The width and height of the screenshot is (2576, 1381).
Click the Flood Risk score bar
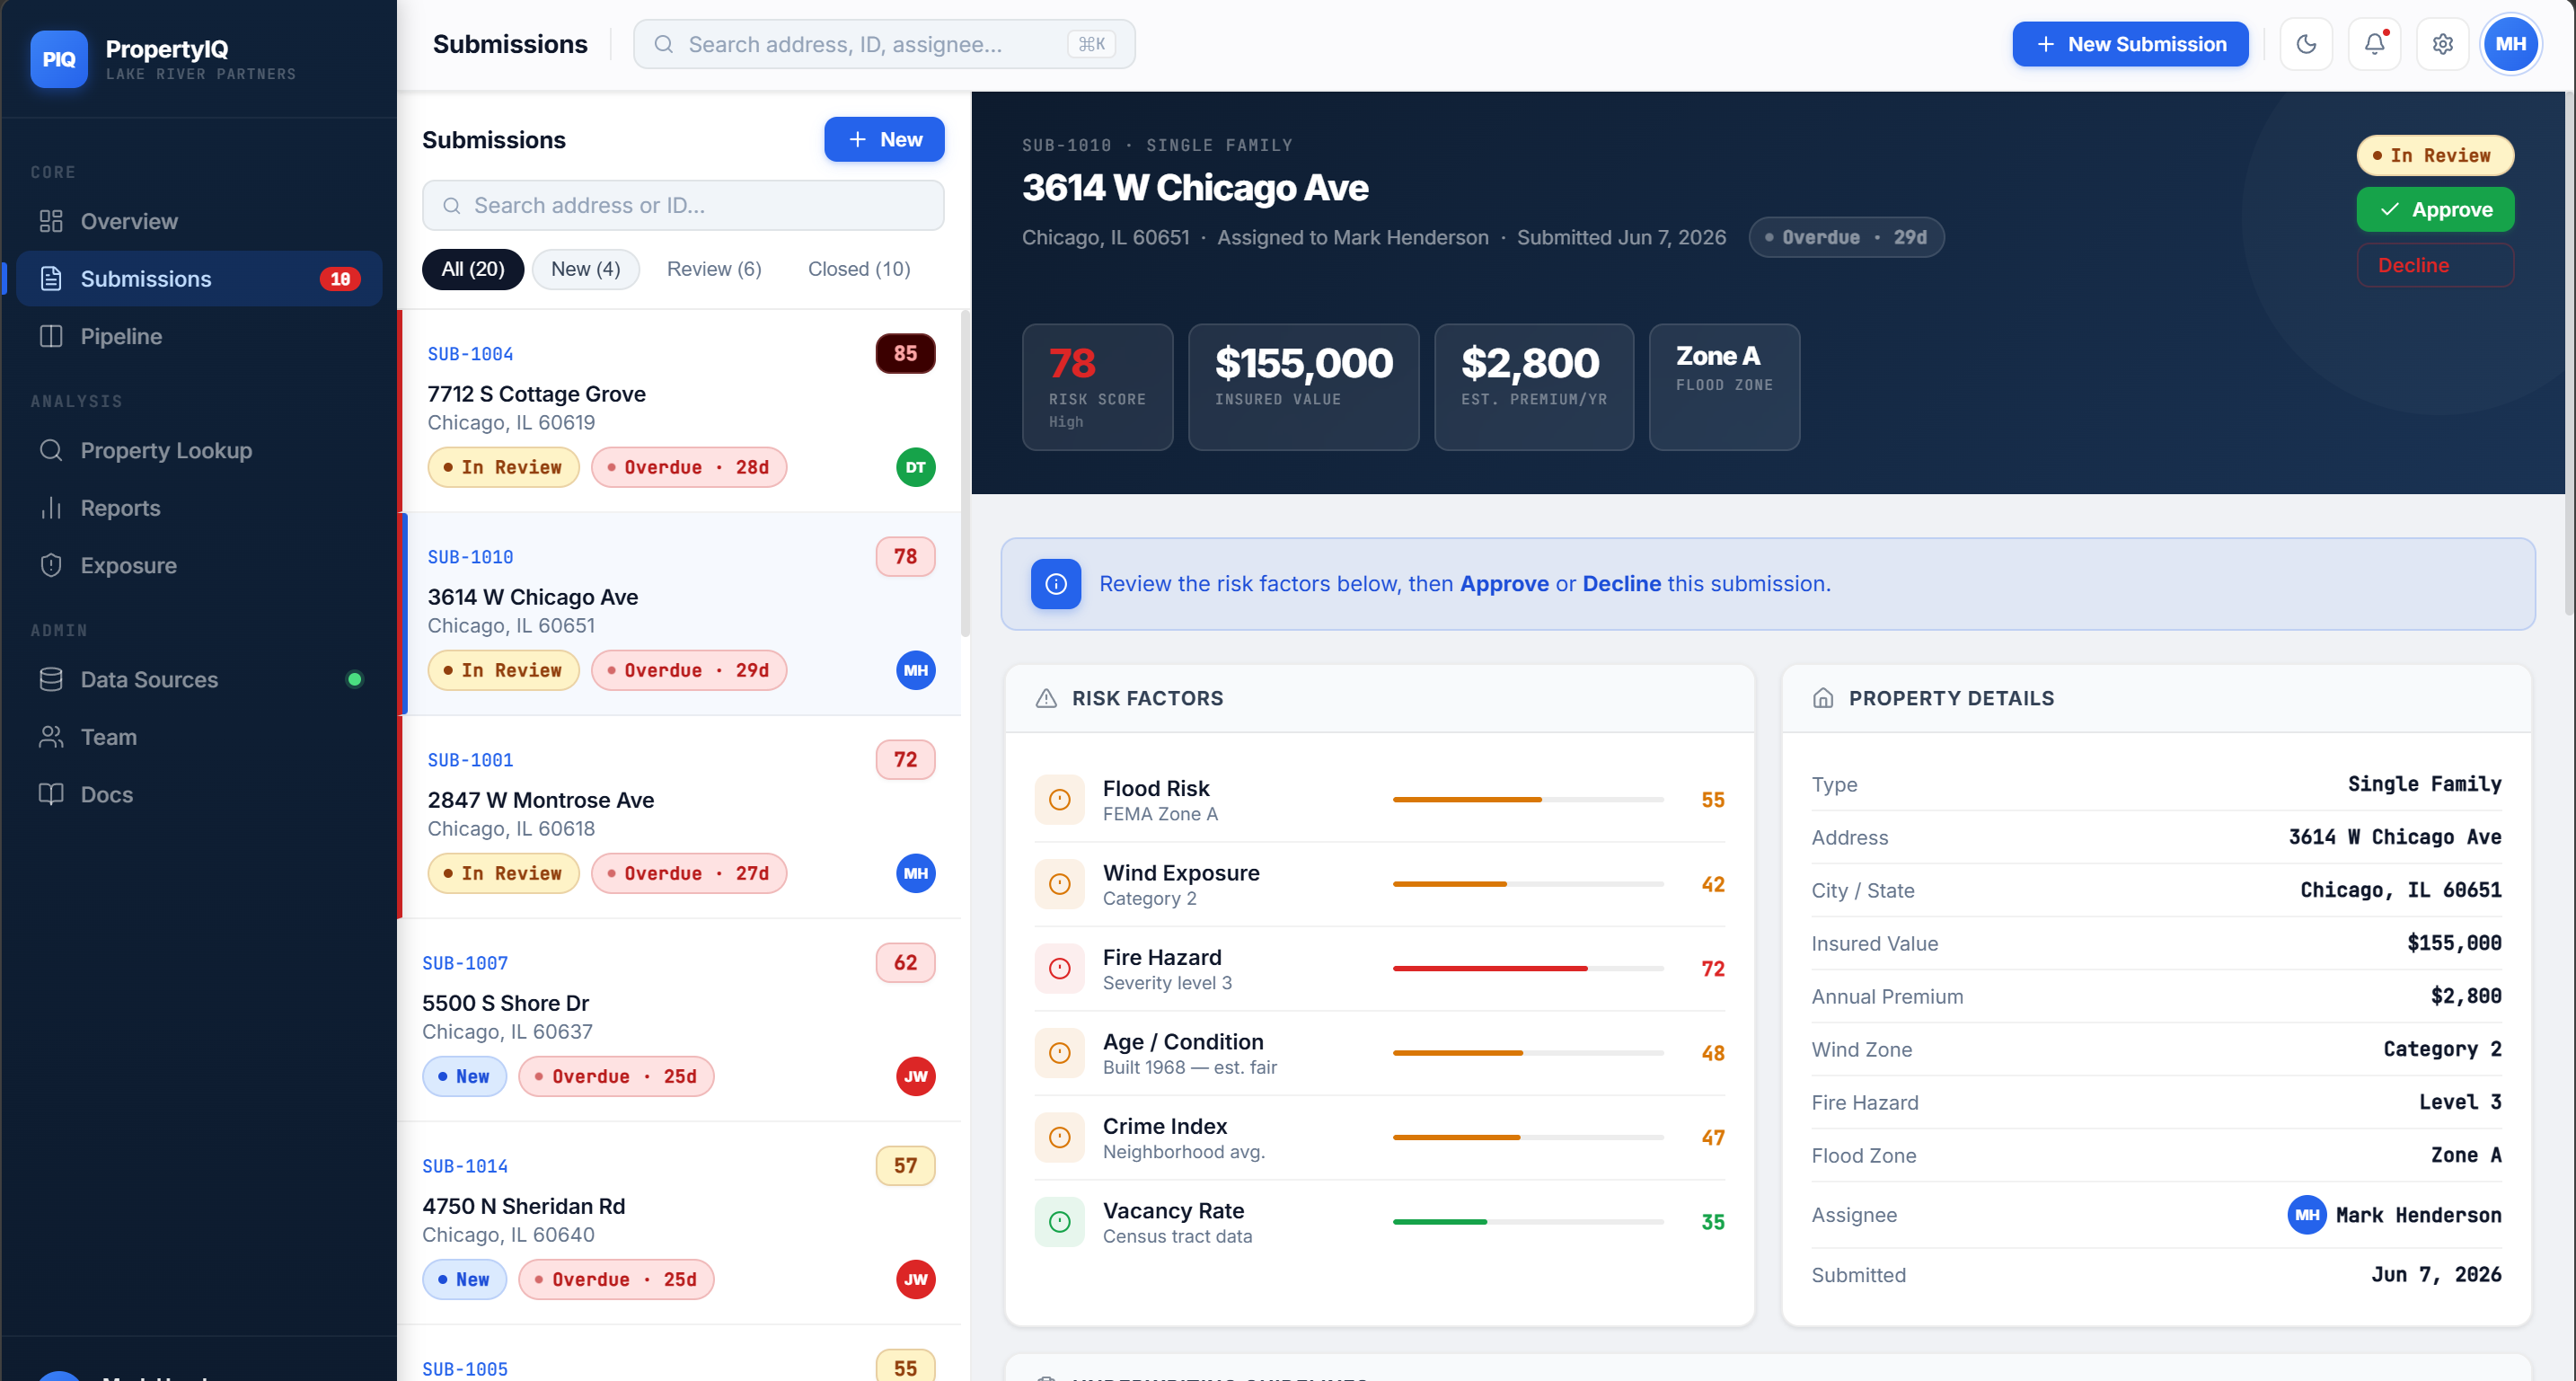tap(1528, 800)
